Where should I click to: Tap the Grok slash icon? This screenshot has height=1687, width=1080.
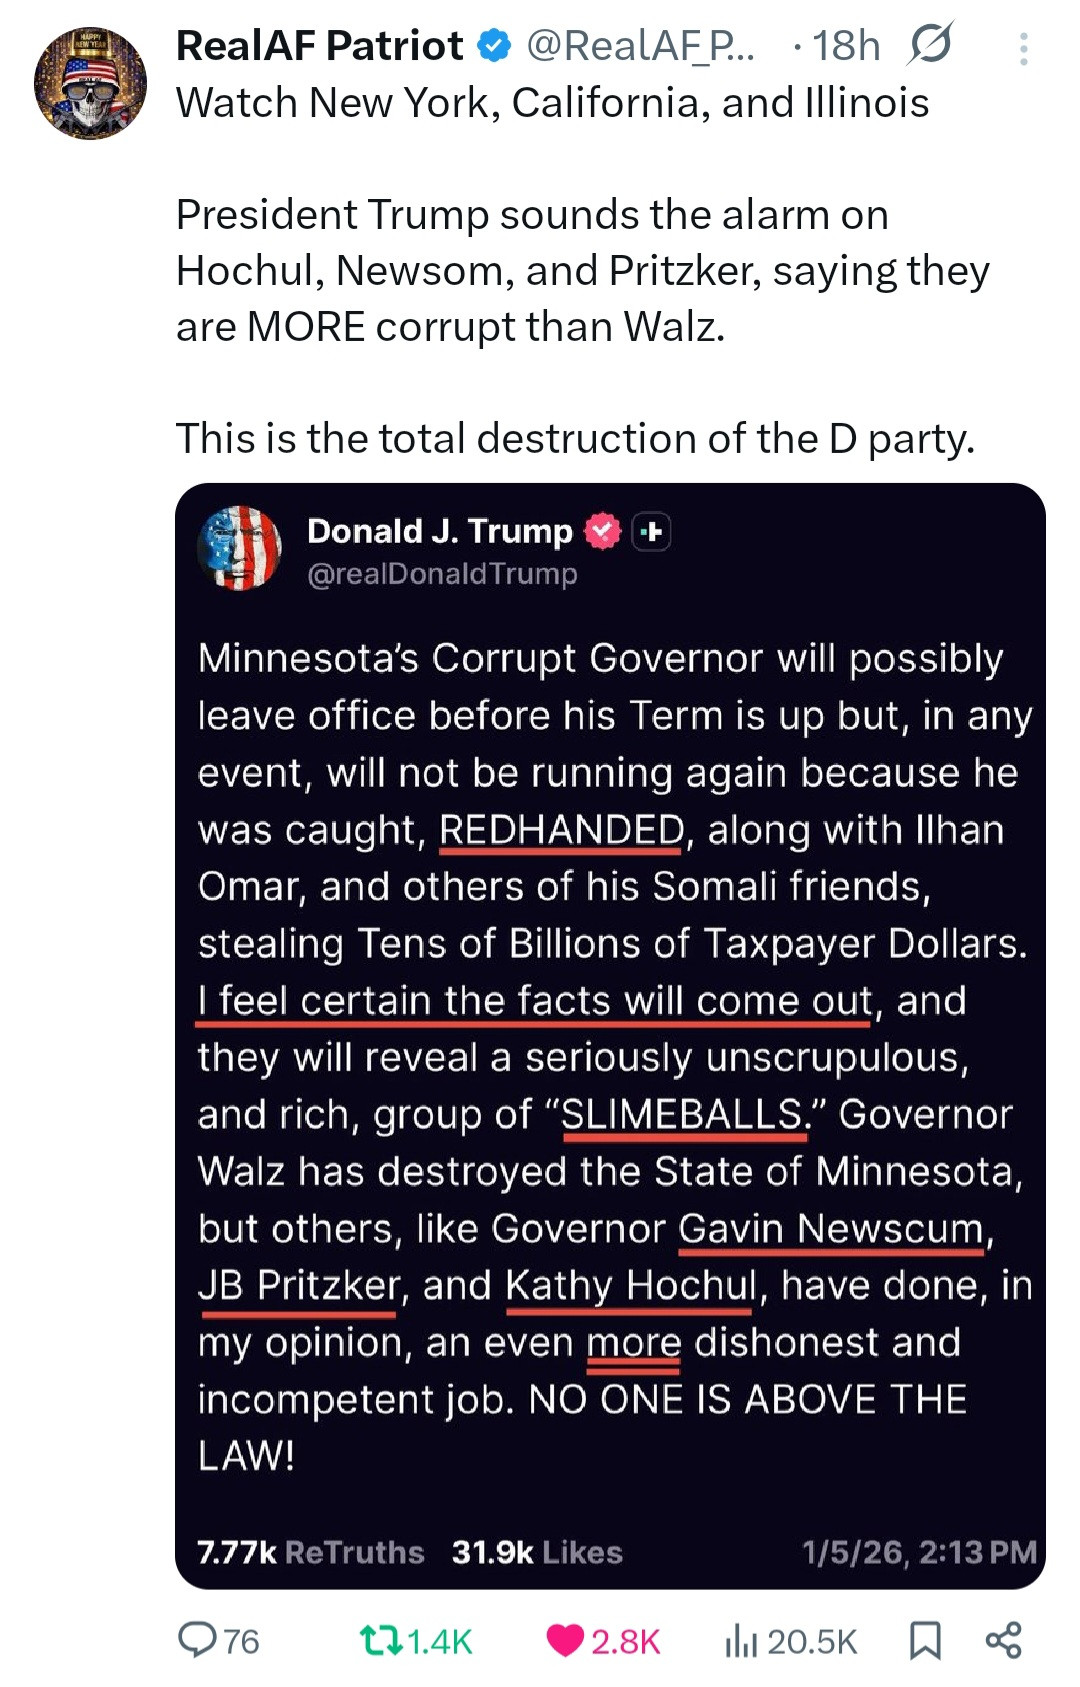(930, 46)
